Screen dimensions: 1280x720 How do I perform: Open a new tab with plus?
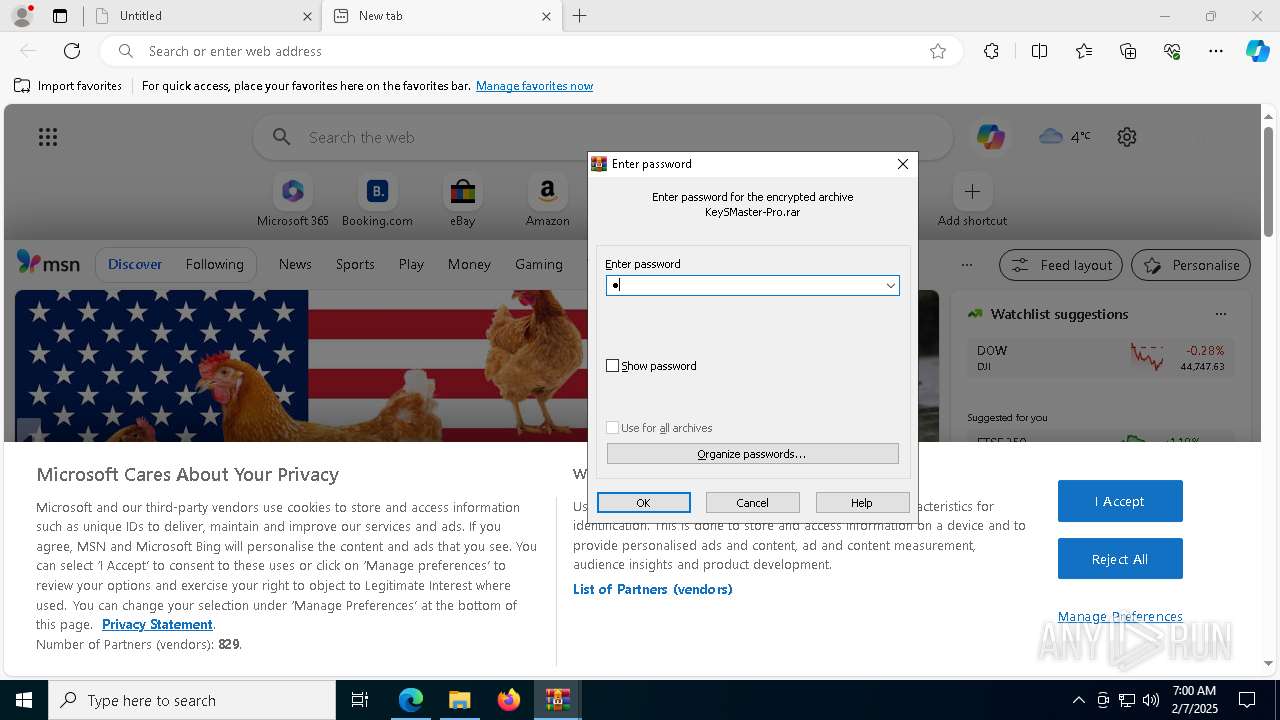(x=579, y=16)
